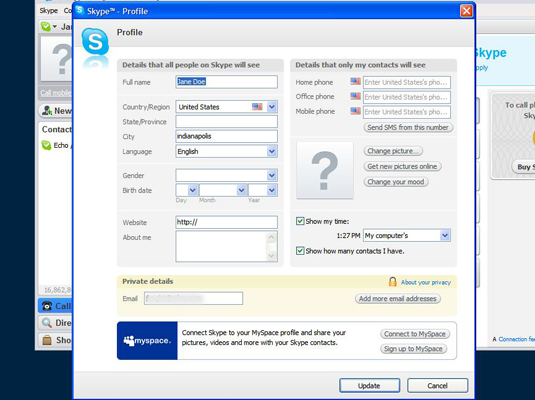The width and height of the screenshot is (535, 400).
Task: Toggle the Show my time checkbox
Action: tap(300, 221)
